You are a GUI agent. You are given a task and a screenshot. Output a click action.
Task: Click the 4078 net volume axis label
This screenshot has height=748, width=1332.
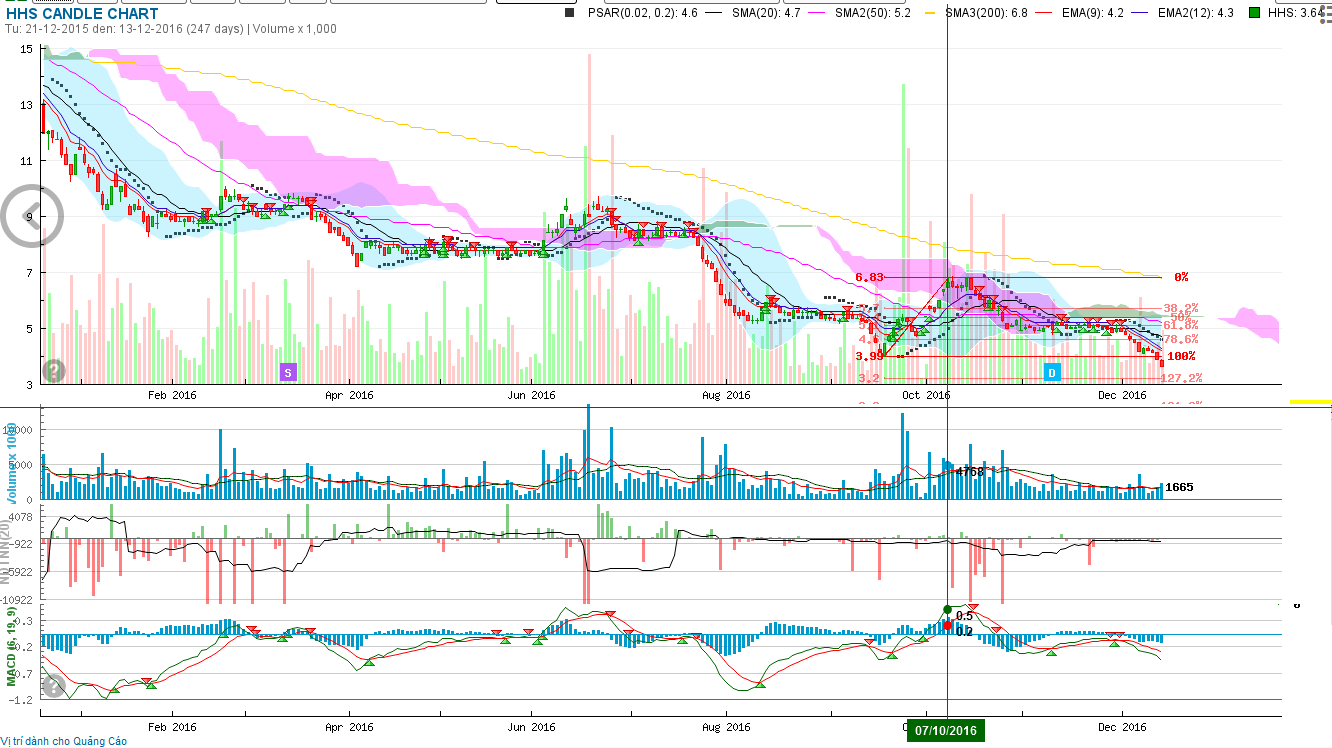coord(22,517)
